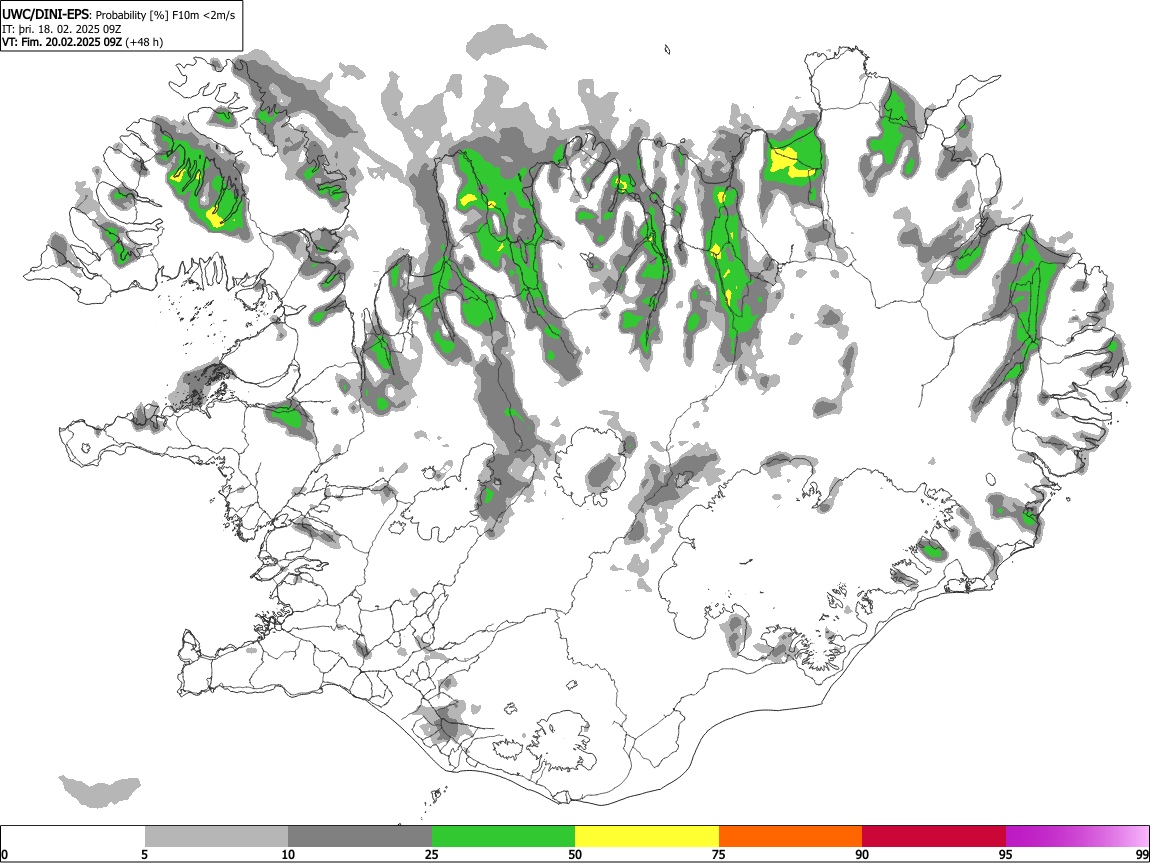Image resolution: width=1150 pixels, height=863 pixels.
Task: Click the 'IT: þri. 18. 02. 2025 09Z' line
Action: point(62,29)
